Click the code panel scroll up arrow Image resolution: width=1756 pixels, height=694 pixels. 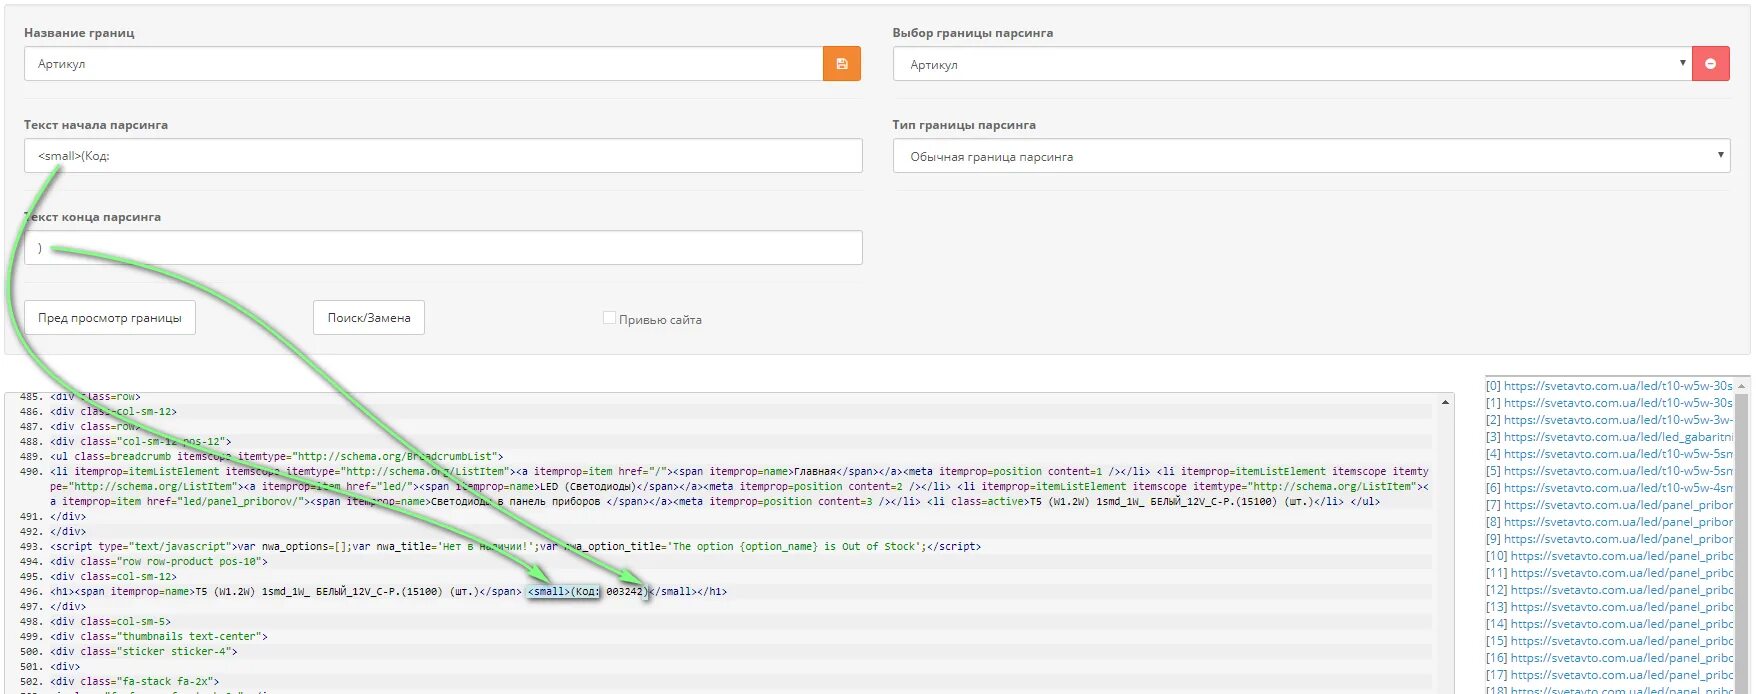pyautogui.click(x=1446, y=402)
